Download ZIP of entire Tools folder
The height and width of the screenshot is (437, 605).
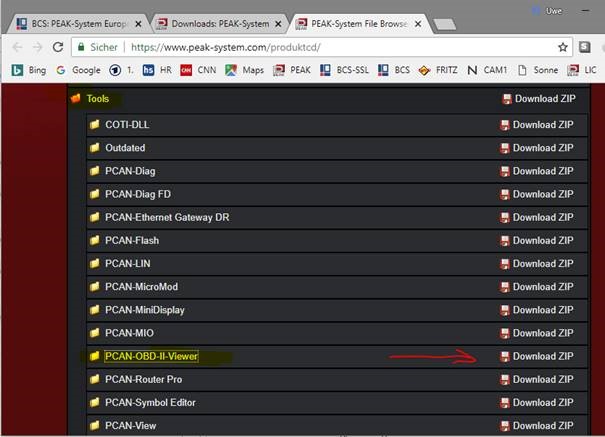[x=539, y=99]
